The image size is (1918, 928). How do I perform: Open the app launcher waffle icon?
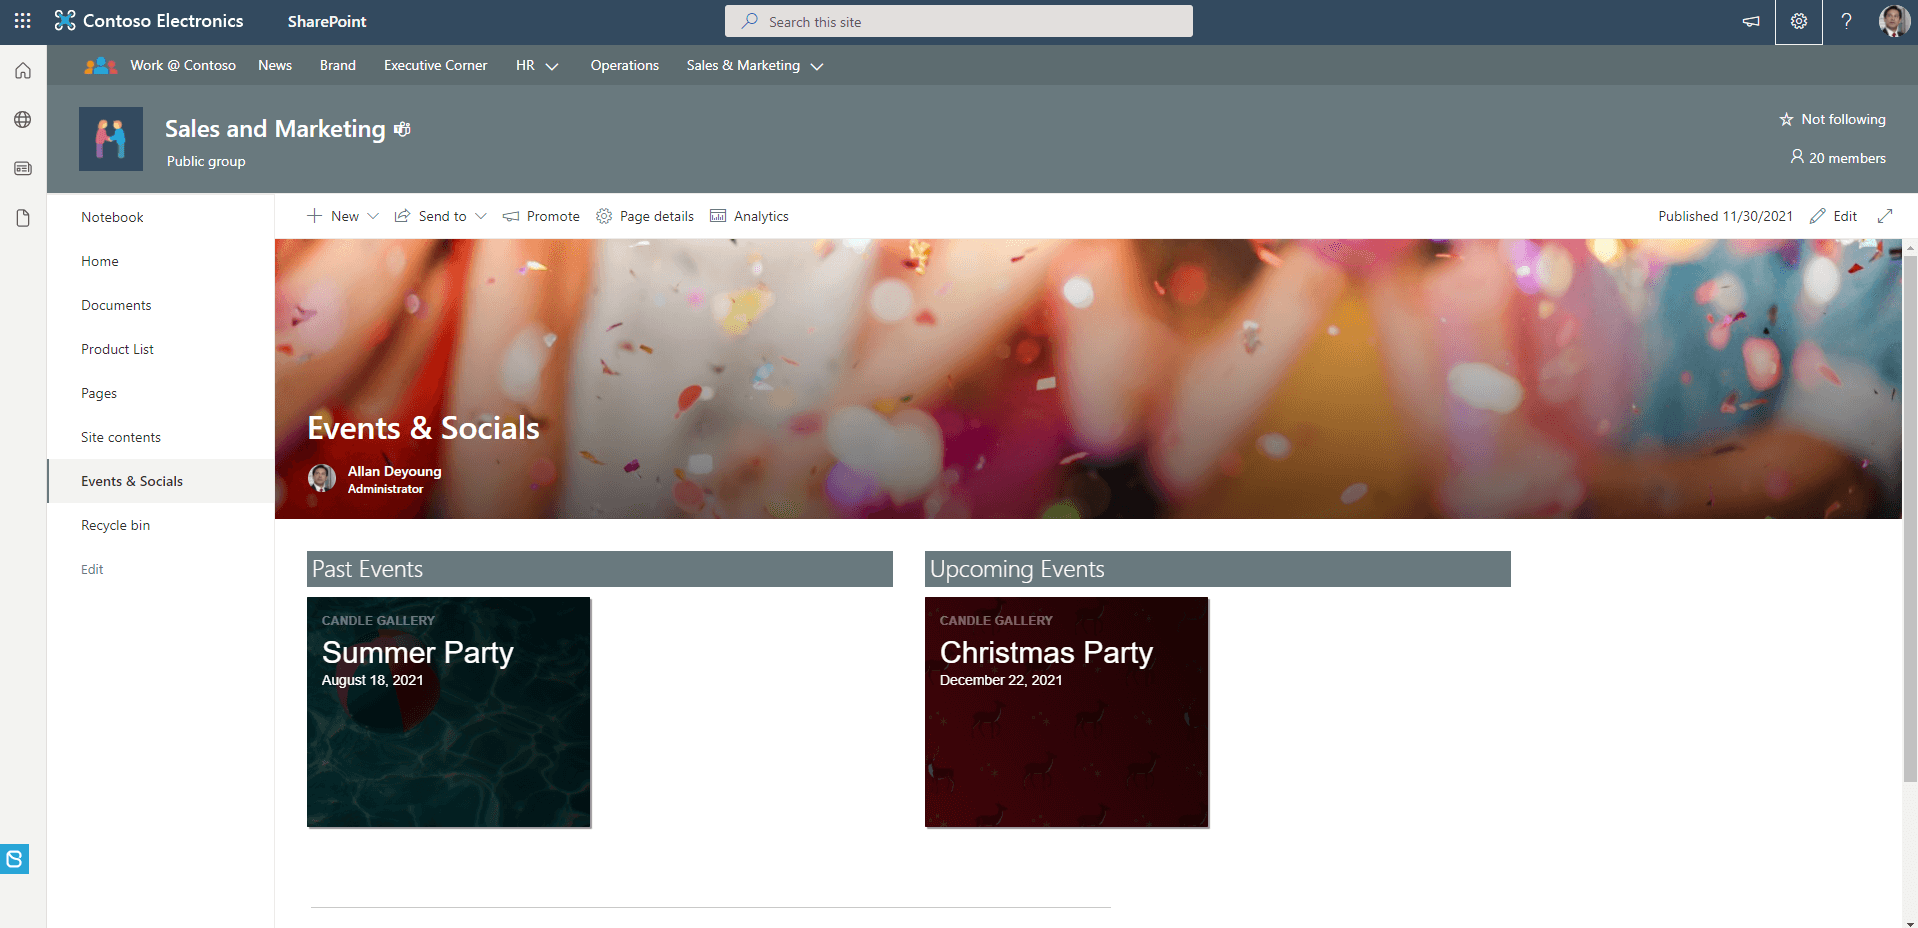tap(22, 21)
